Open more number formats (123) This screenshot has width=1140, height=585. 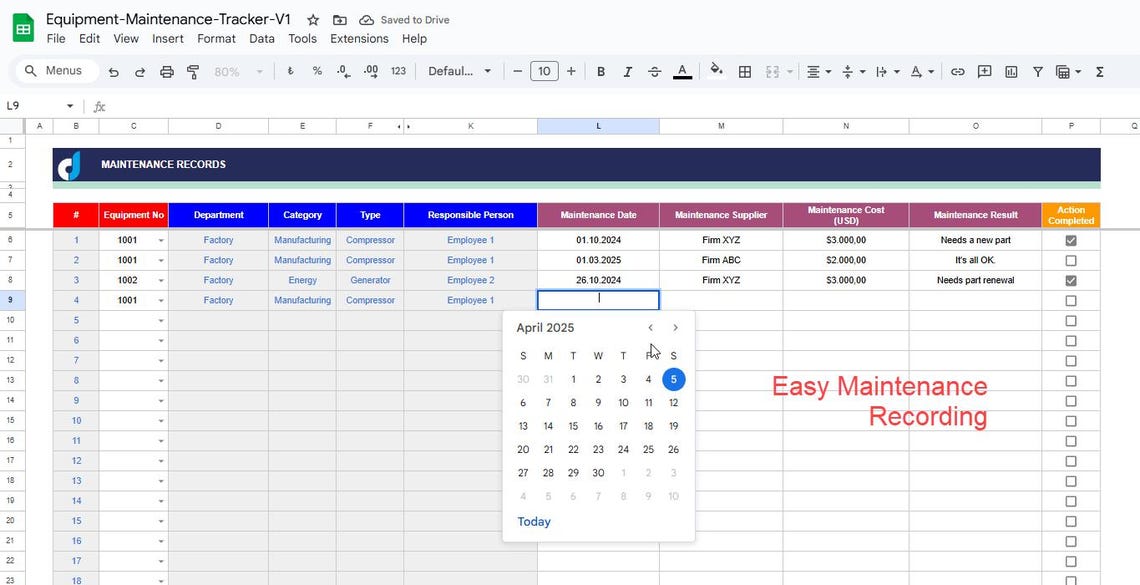(x=398, y=71)
